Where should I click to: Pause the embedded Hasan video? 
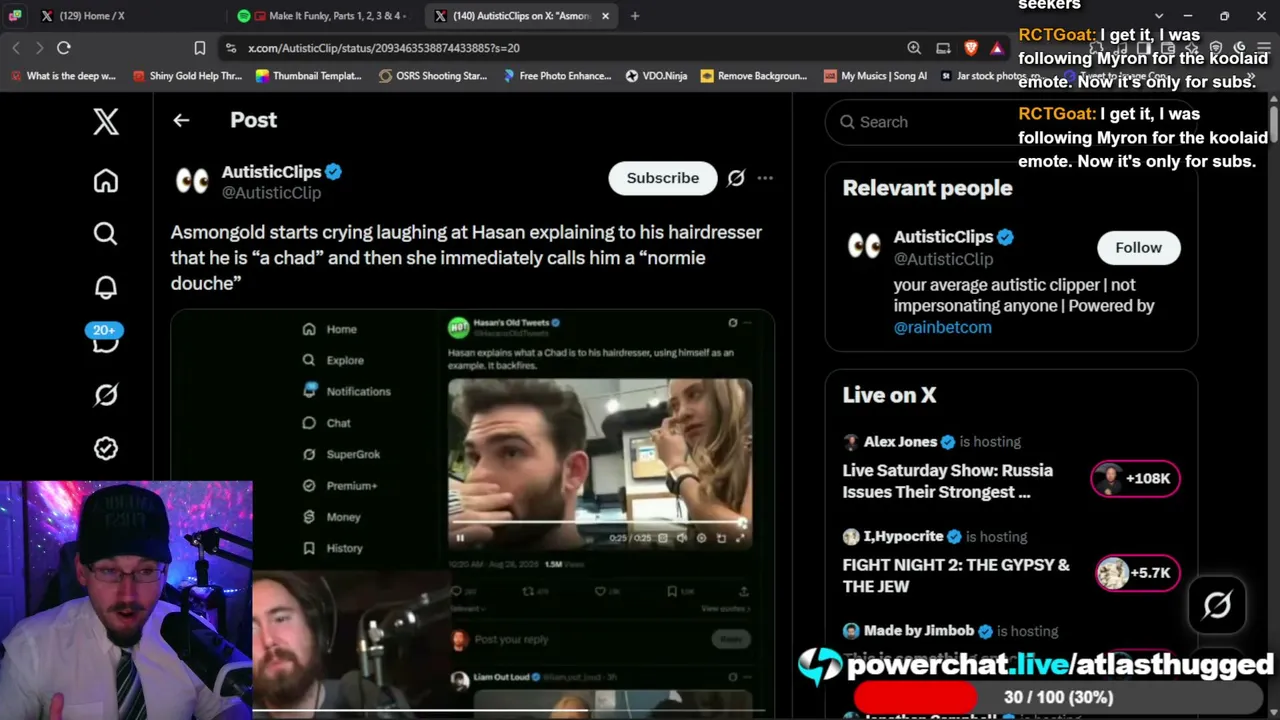tap(460, 538)
